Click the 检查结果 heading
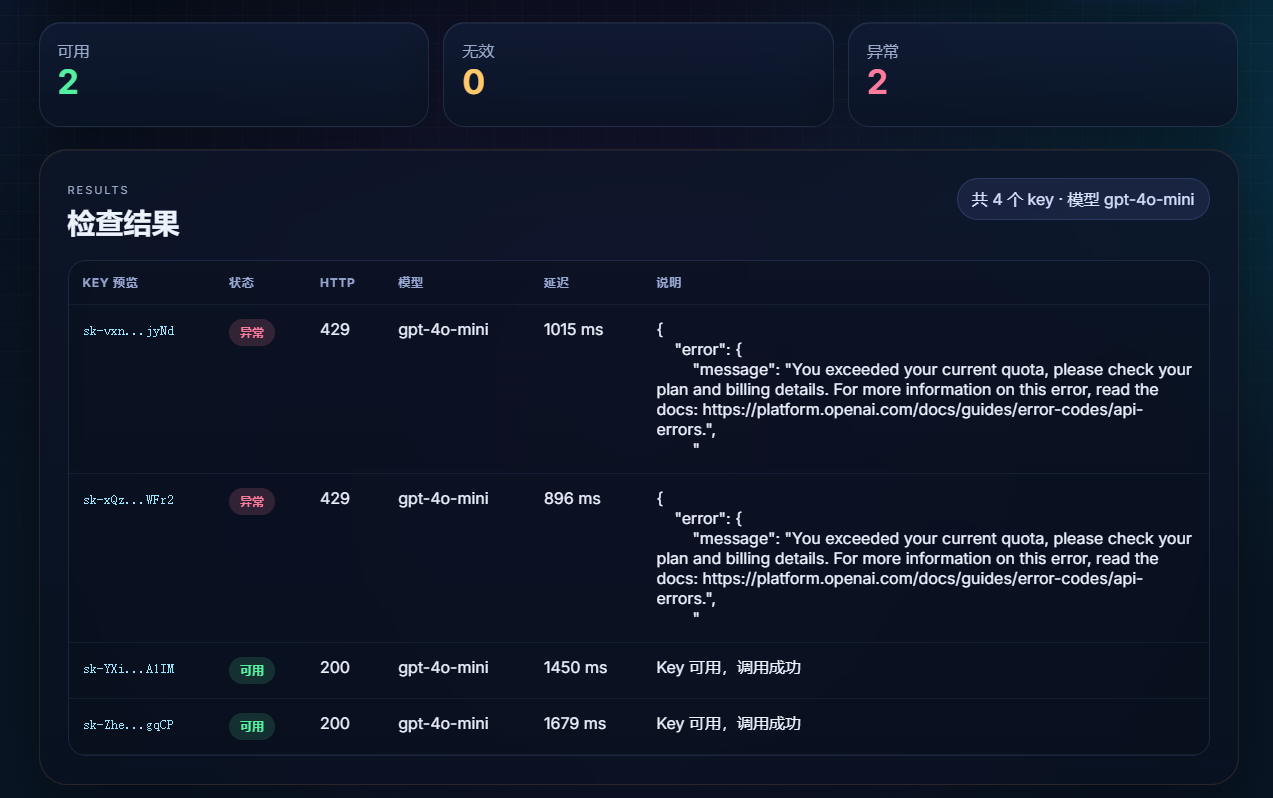Screen dimensions: 1273x798 [123, 224]
